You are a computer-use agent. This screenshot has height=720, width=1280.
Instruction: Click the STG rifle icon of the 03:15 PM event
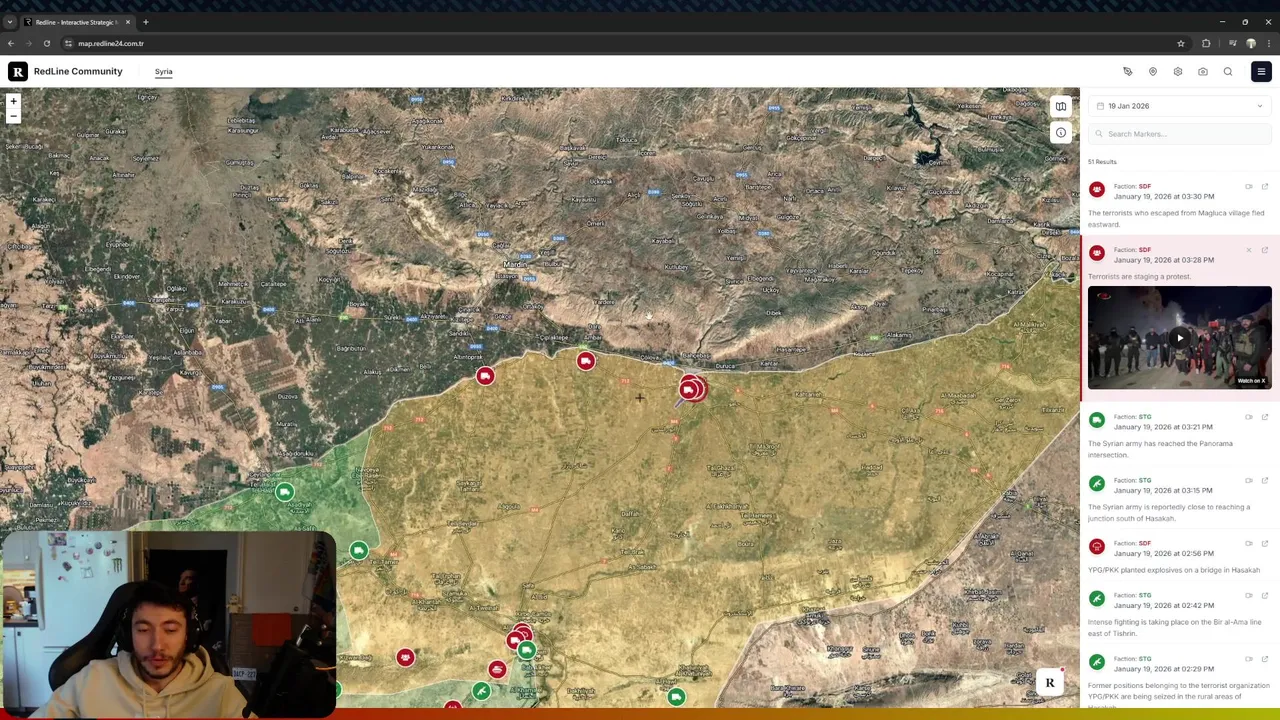coord(1097,484)
